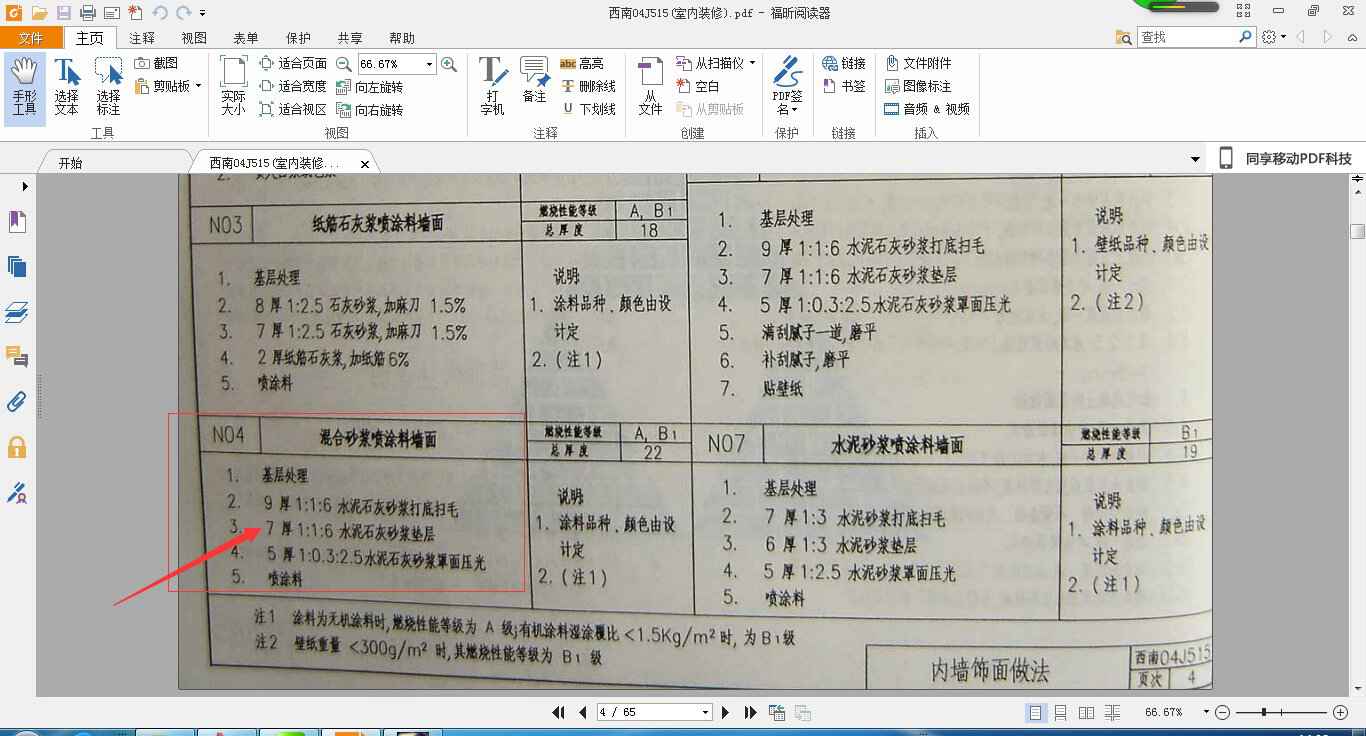1366x736 pixels.
Task: Switch to the View (视图) ribbon tab
Action: pyautogui.click(x=194, y=38)
